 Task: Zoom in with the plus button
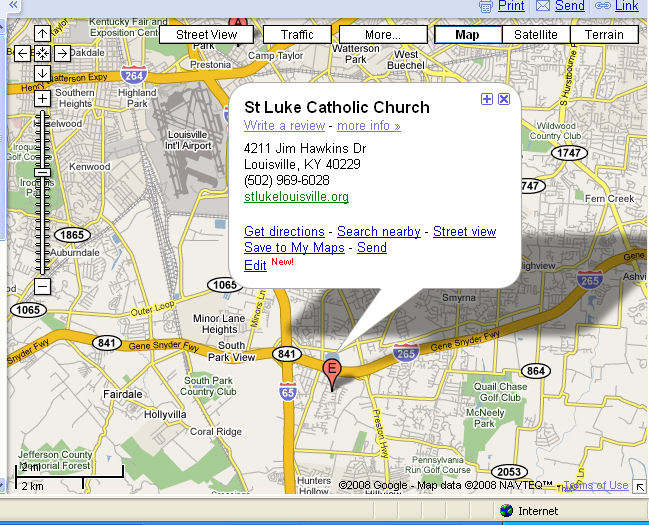[x=42, y=99]
